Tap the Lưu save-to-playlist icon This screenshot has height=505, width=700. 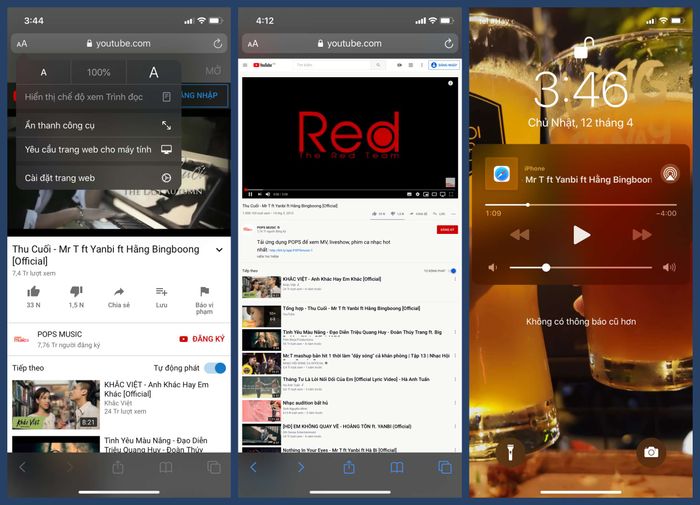pyautogui.click(x=161, y=291)
